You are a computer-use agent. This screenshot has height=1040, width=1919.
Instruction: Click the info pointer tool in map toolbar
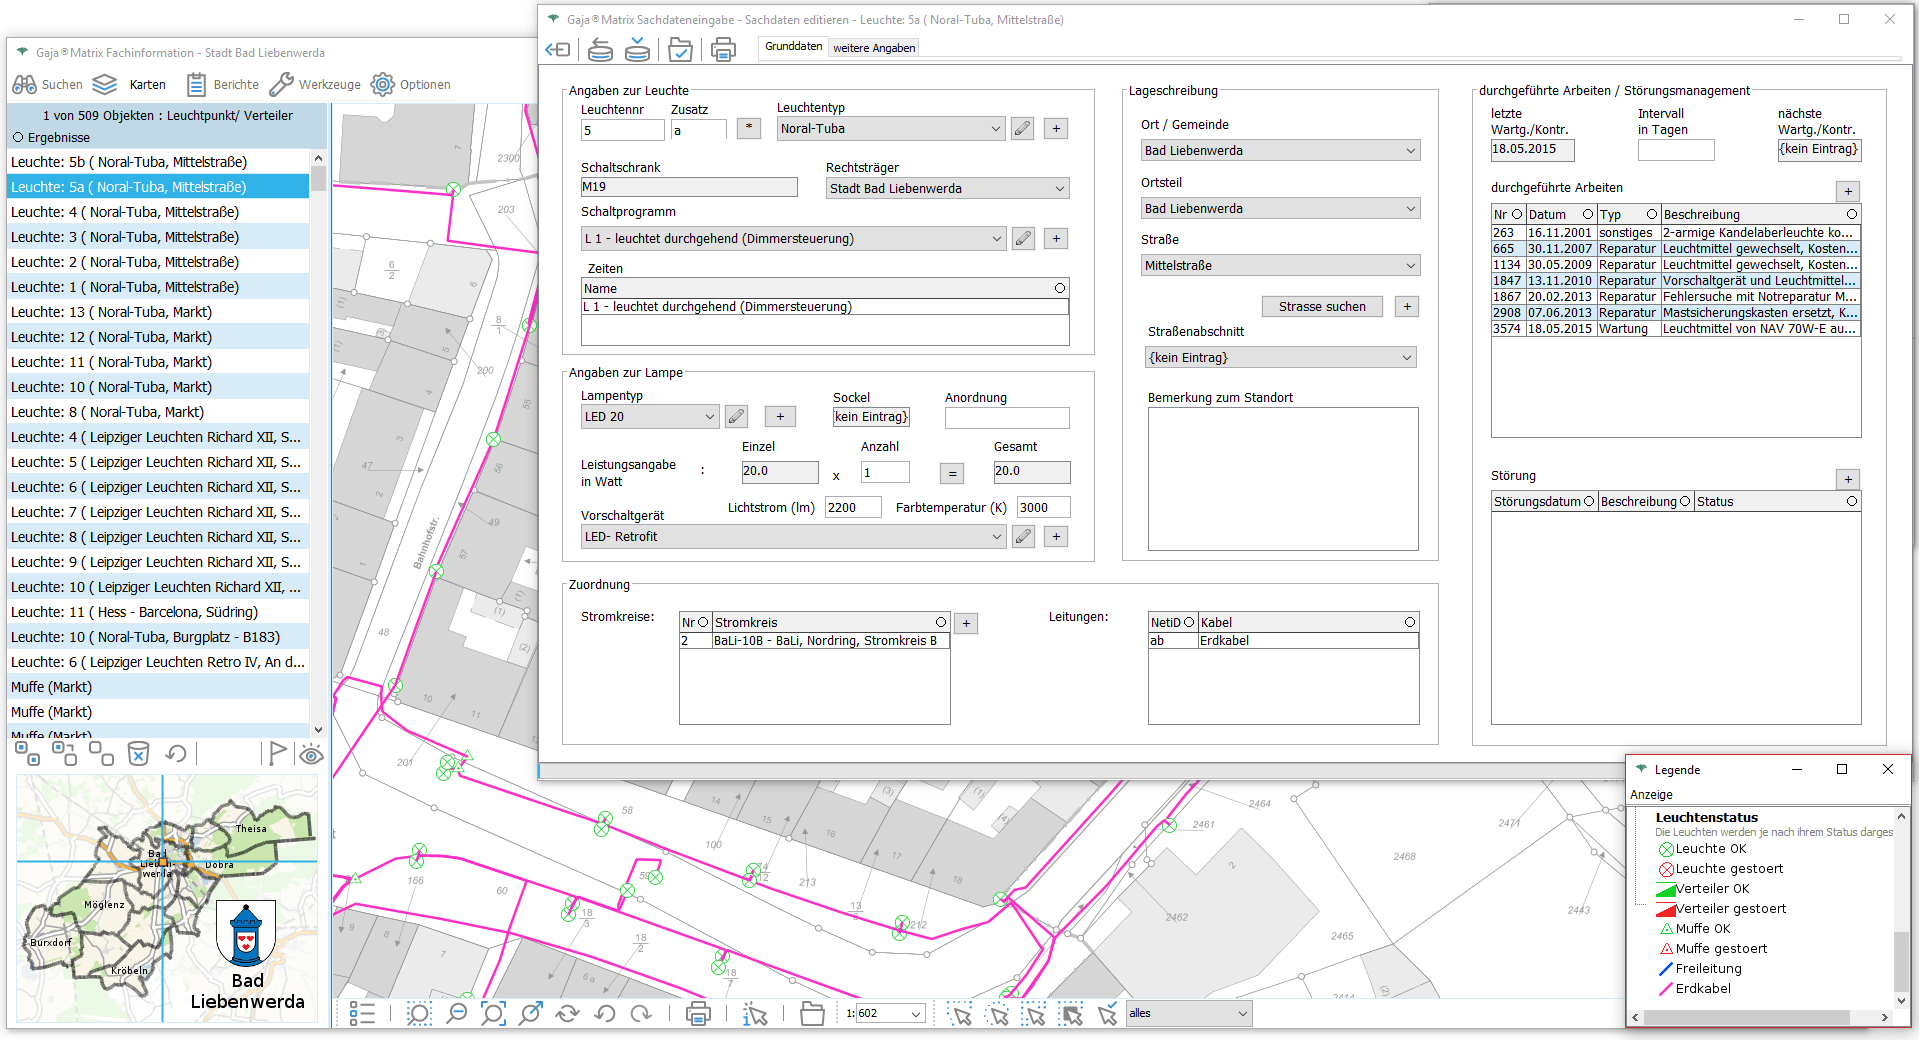point(755,1014)
